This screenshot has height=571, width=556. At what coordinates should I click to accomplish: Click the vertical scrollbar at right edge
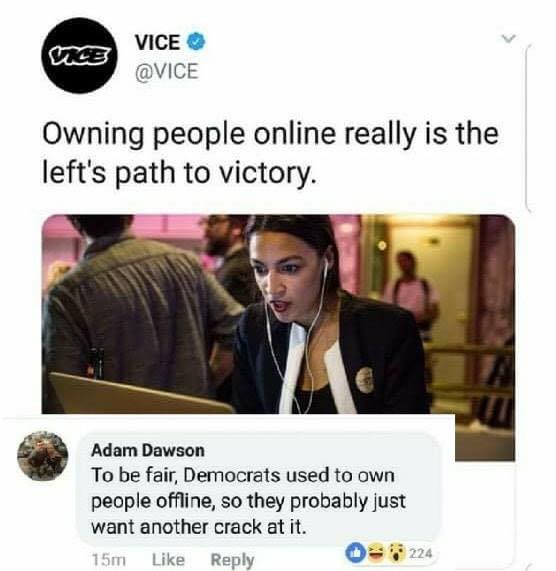point(528,127)
